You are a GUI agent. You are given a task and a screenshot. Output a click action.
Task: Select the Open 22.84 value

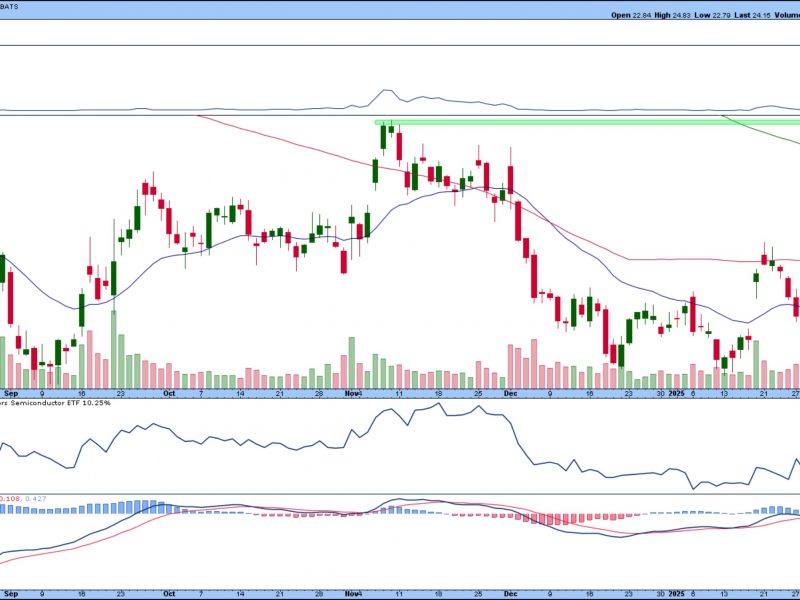point(631,15)
